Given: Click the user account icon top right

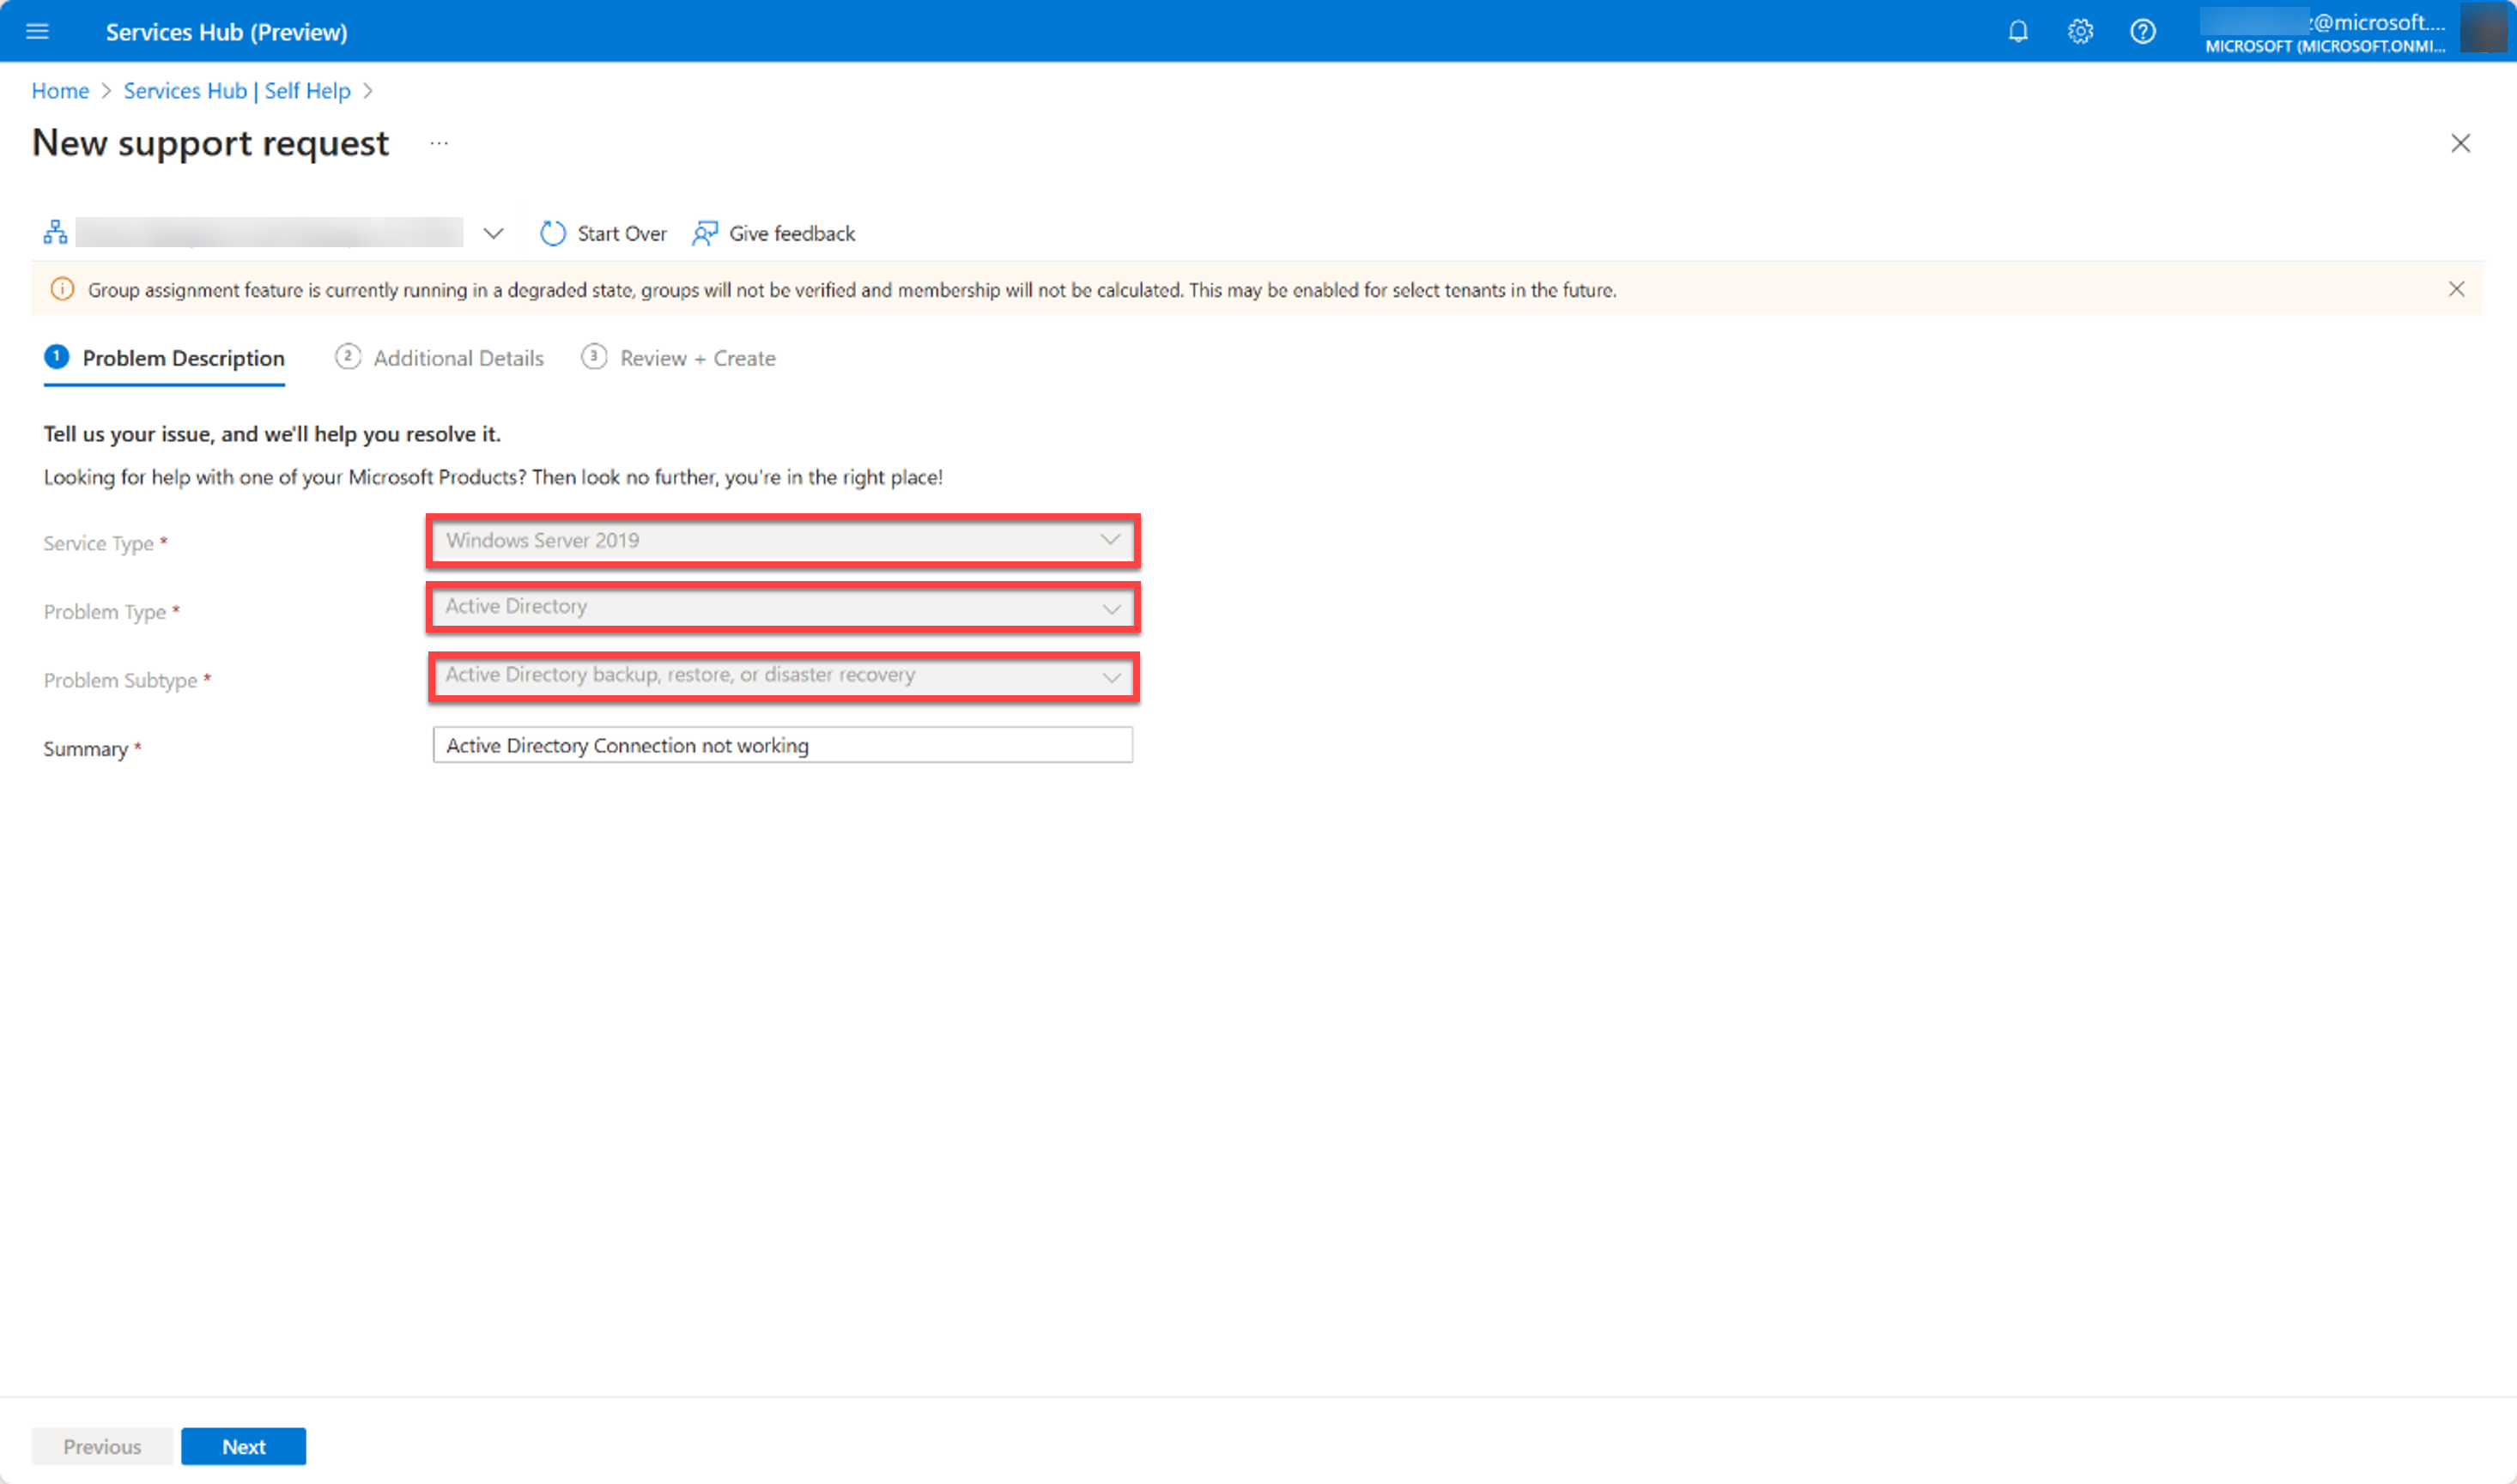Looking at the screenshot, I should point(2465,30).
